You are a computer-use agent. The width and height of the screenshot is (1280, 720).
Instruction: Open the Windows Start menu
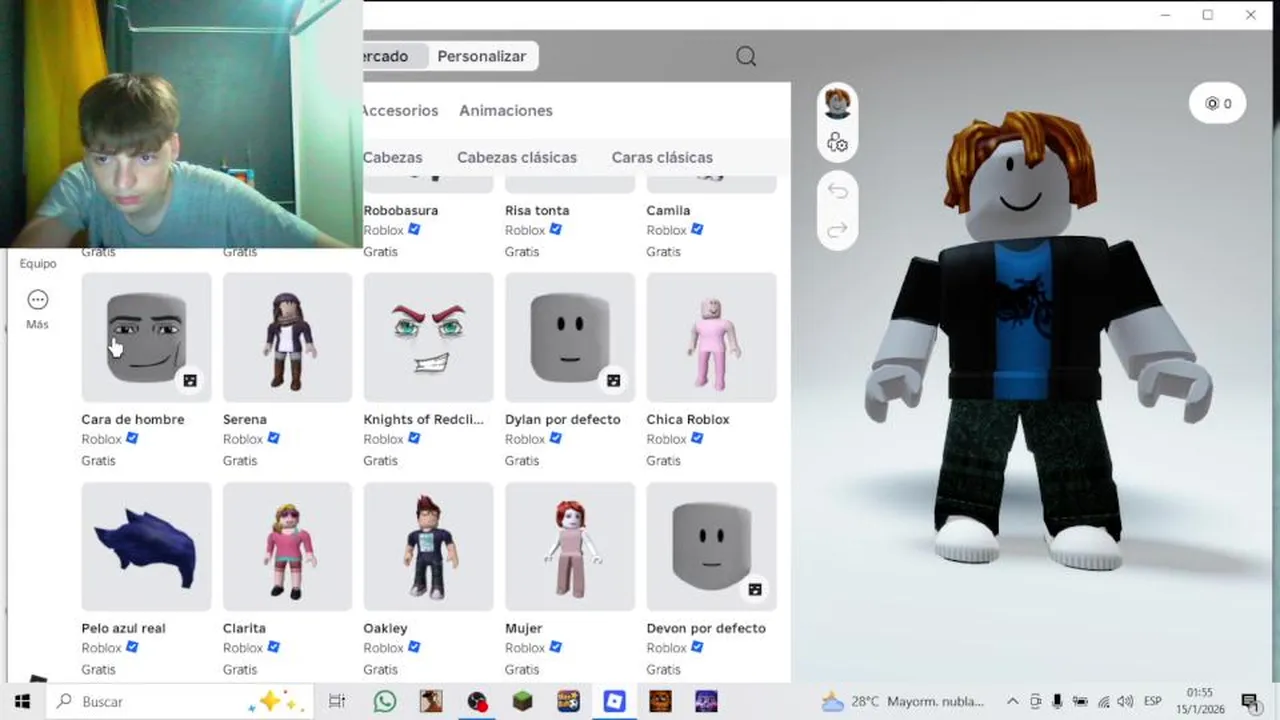coord(22,701)
